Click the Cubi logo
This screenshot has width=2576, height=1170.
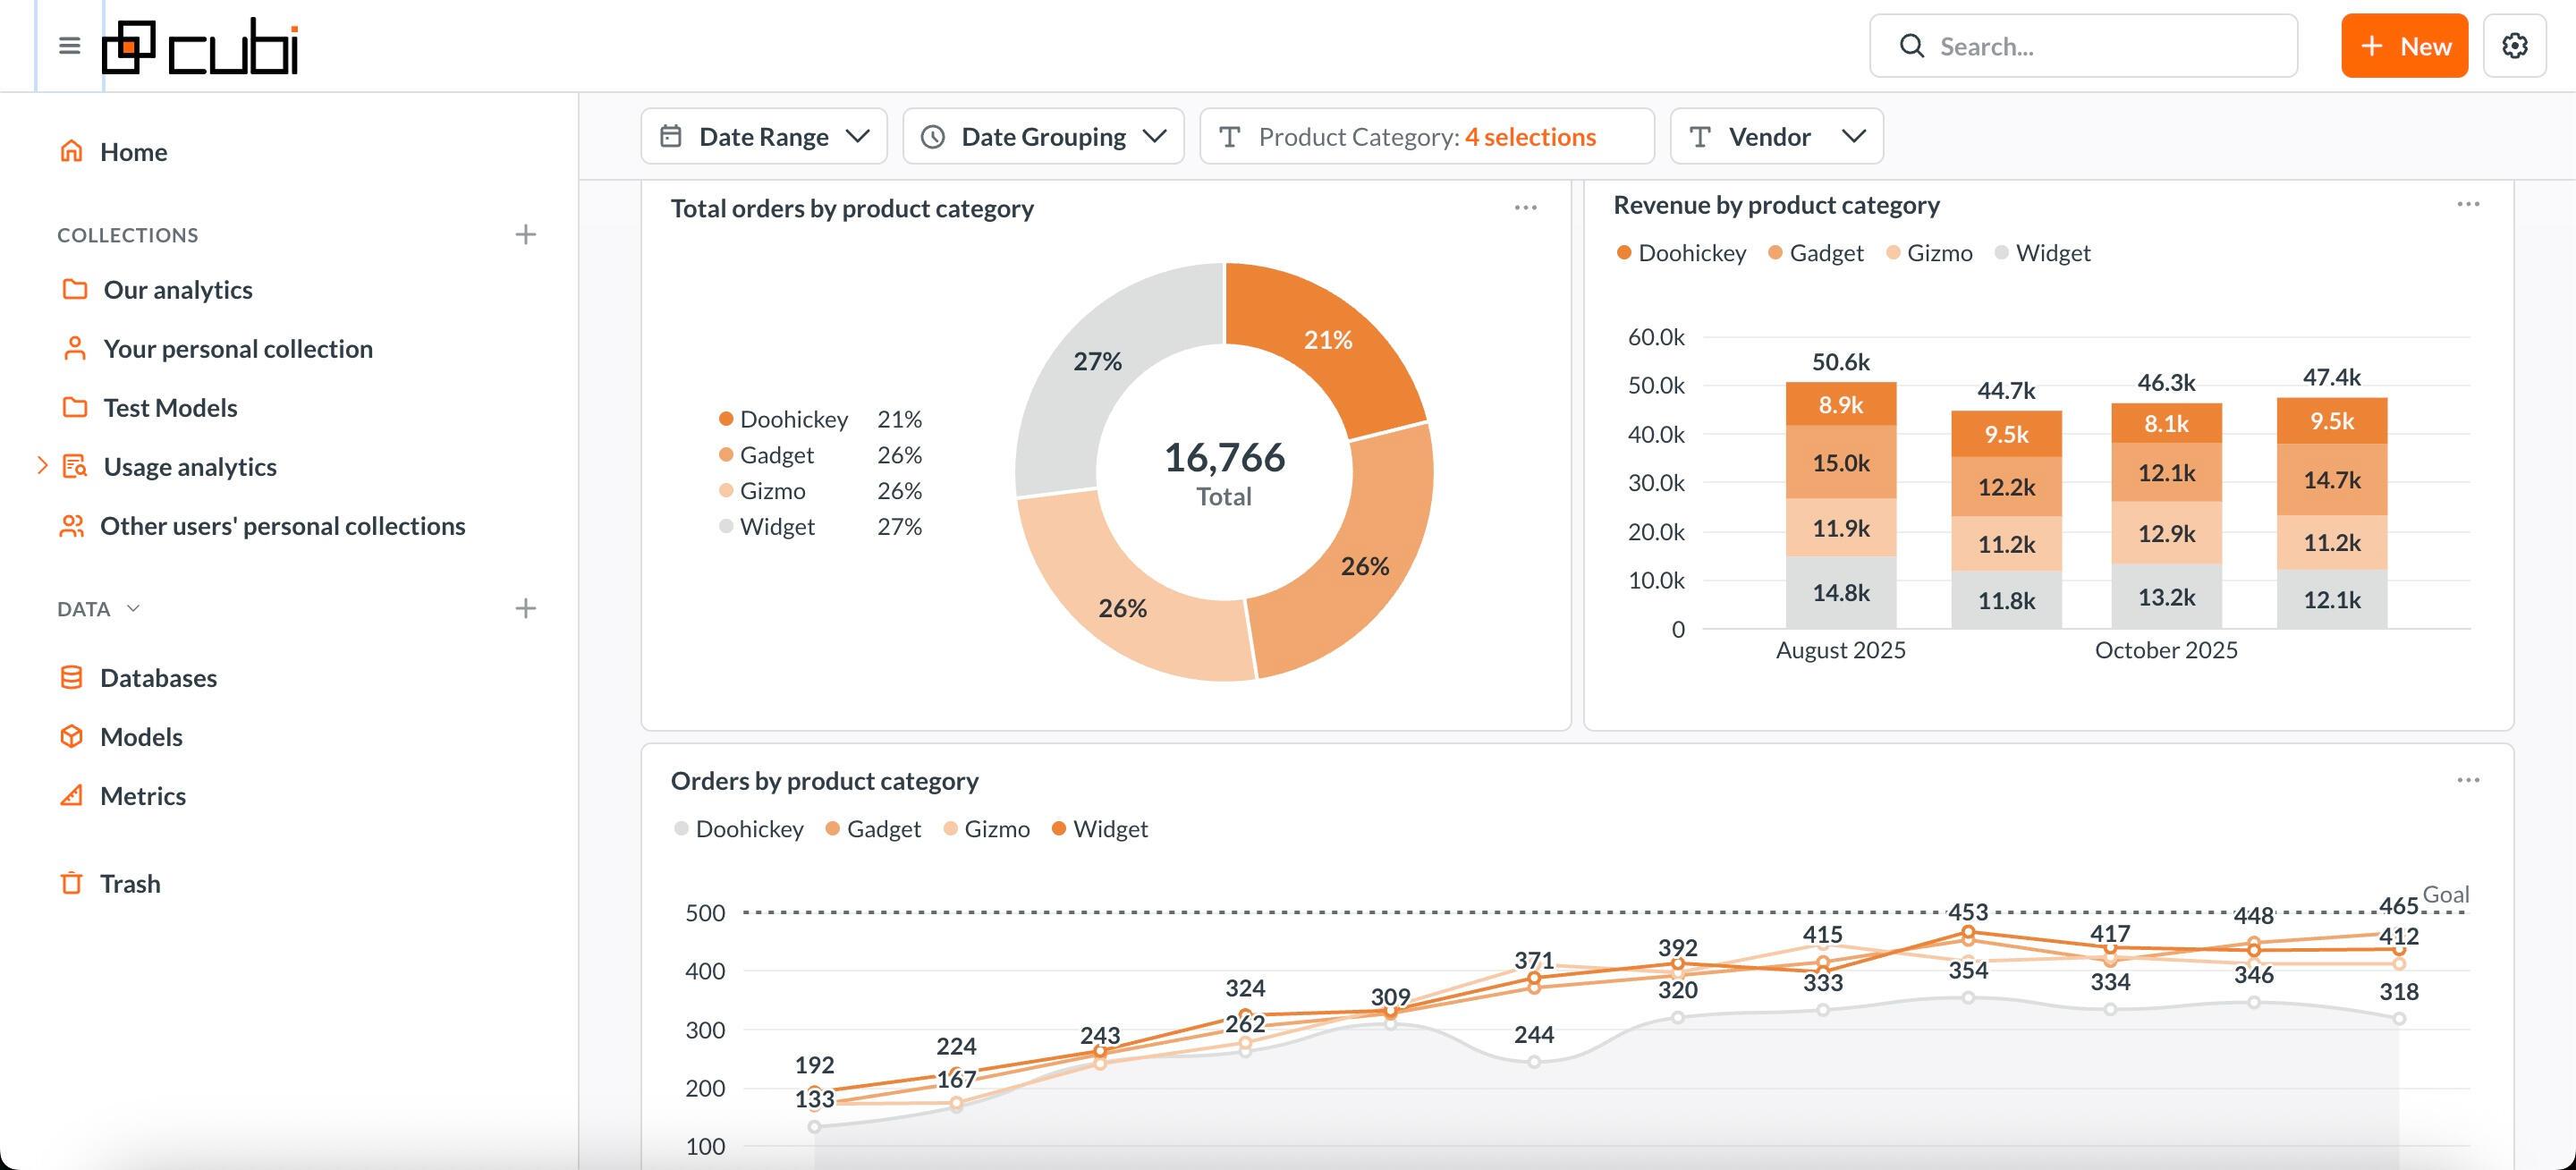pyautogui.click(x=200, y=46)
